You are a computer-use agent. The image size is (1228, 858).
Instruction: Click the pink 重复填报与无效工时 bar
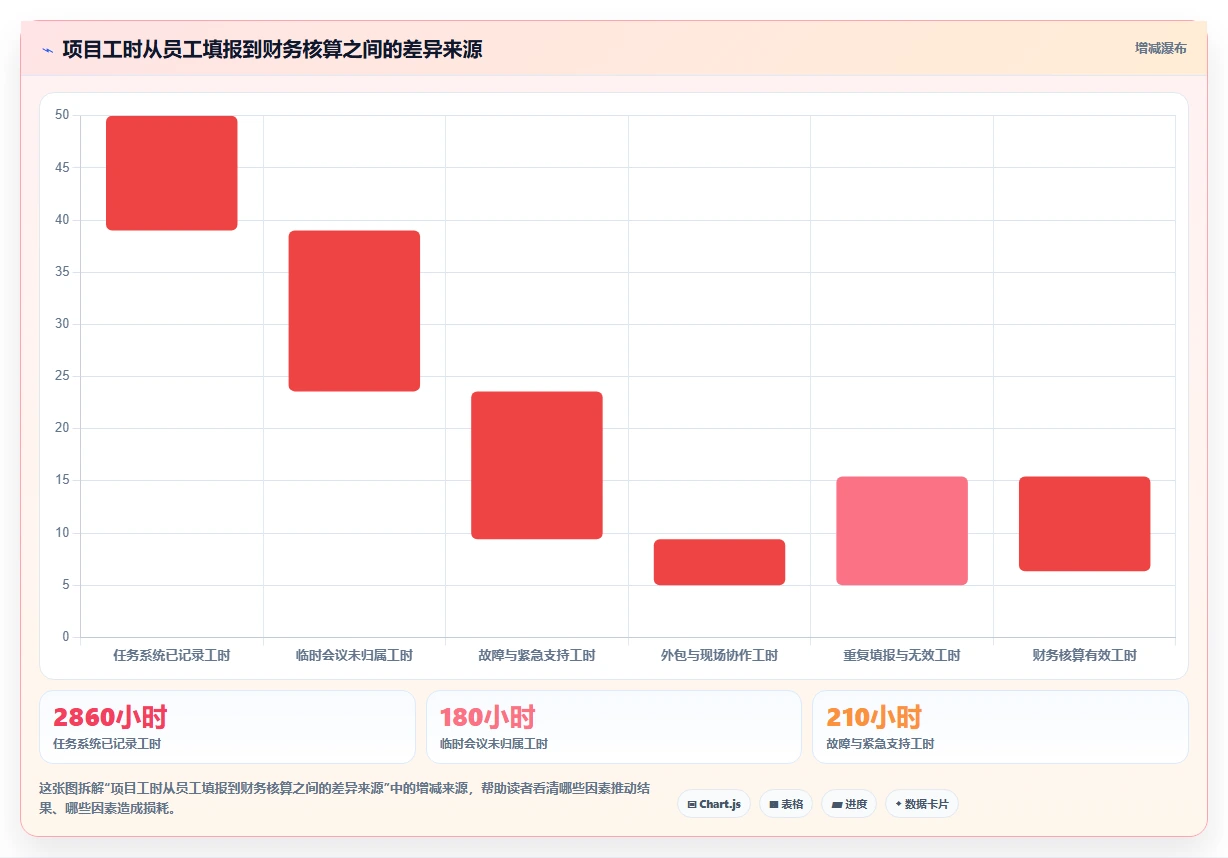(x=902, y=531)
